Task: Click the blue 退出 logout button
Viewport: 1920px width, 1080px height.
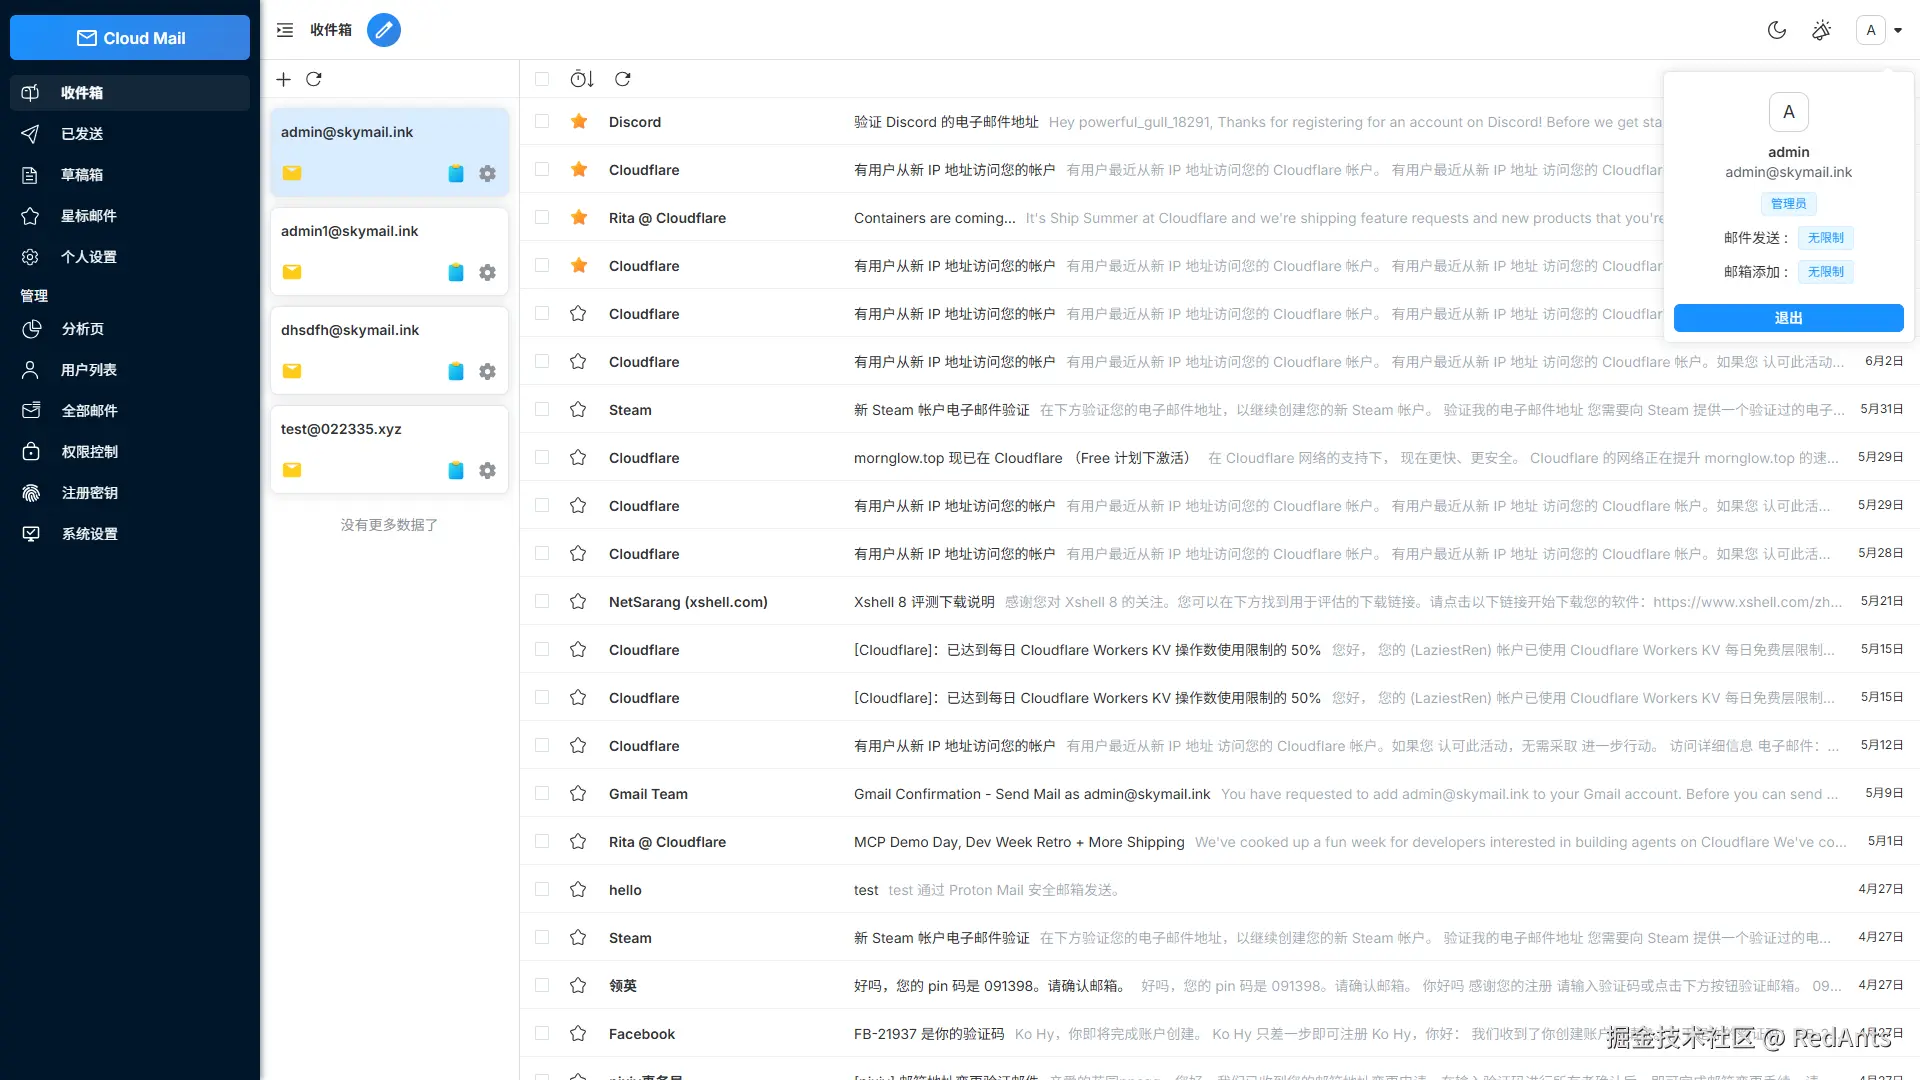Action: (1788, 318)
